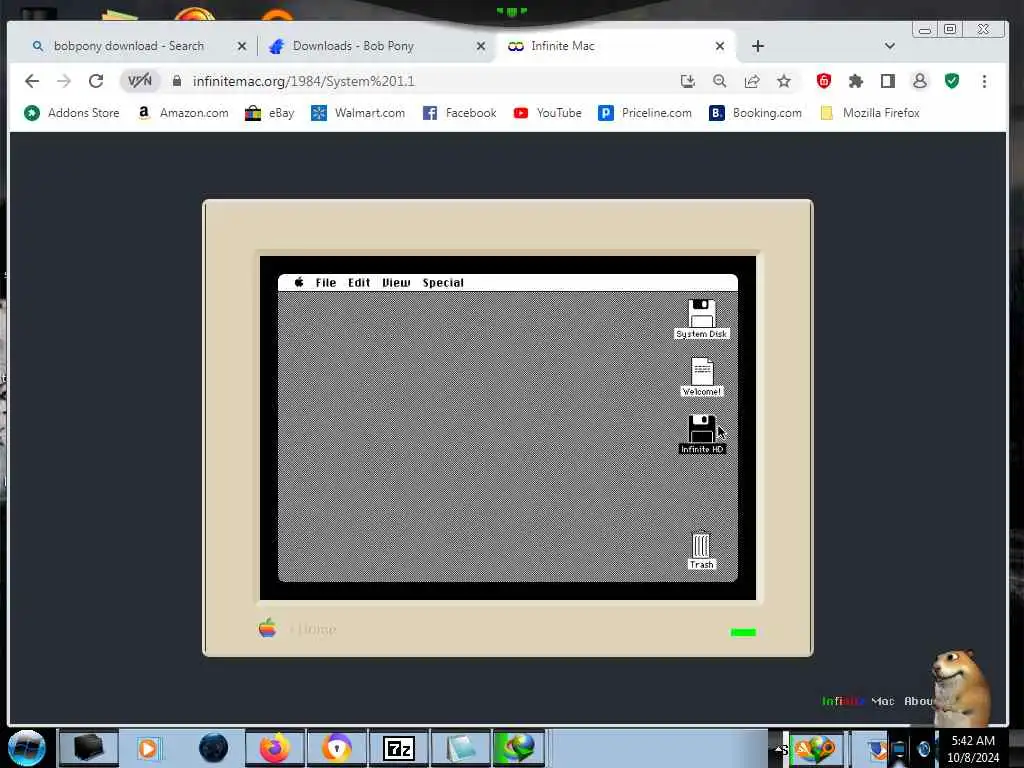The image size is (1024, 768).
Task: Open the View menu in emulator
Action: click(x=396, y=283)
